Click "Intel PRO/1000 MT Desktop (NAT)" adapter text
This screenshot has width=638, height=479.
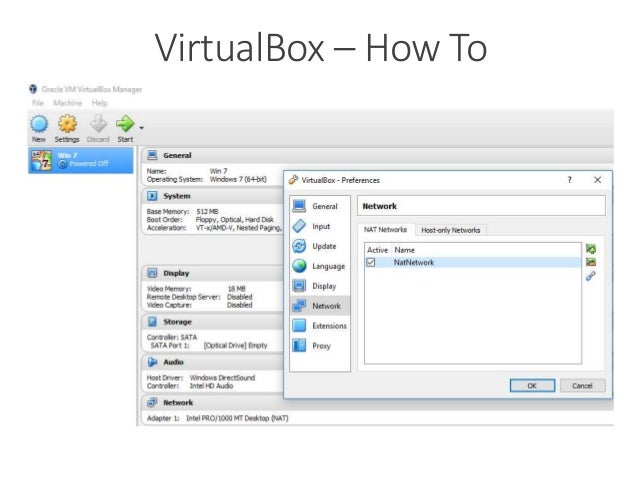point(237,418)
